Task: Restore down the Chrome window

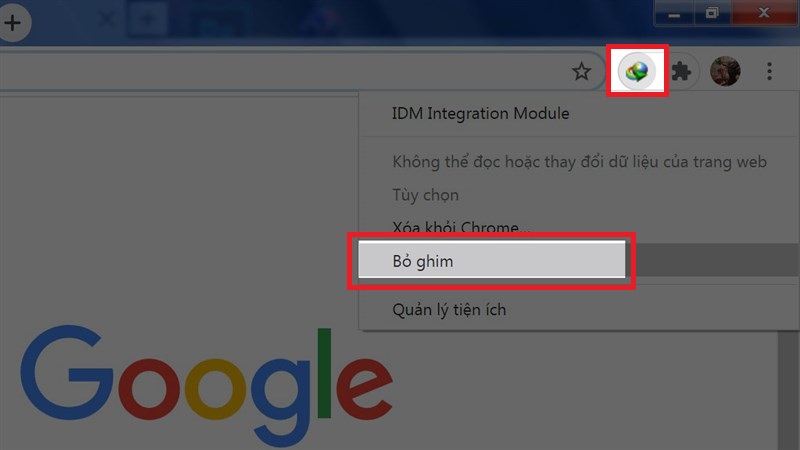Action: (712, 13)
